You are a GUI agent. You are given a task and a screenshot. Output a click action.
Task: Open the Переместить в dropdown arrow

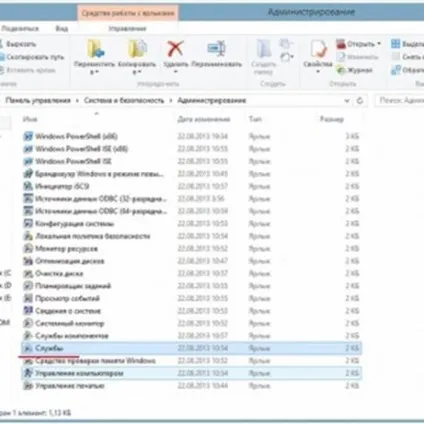pos(97,72)
